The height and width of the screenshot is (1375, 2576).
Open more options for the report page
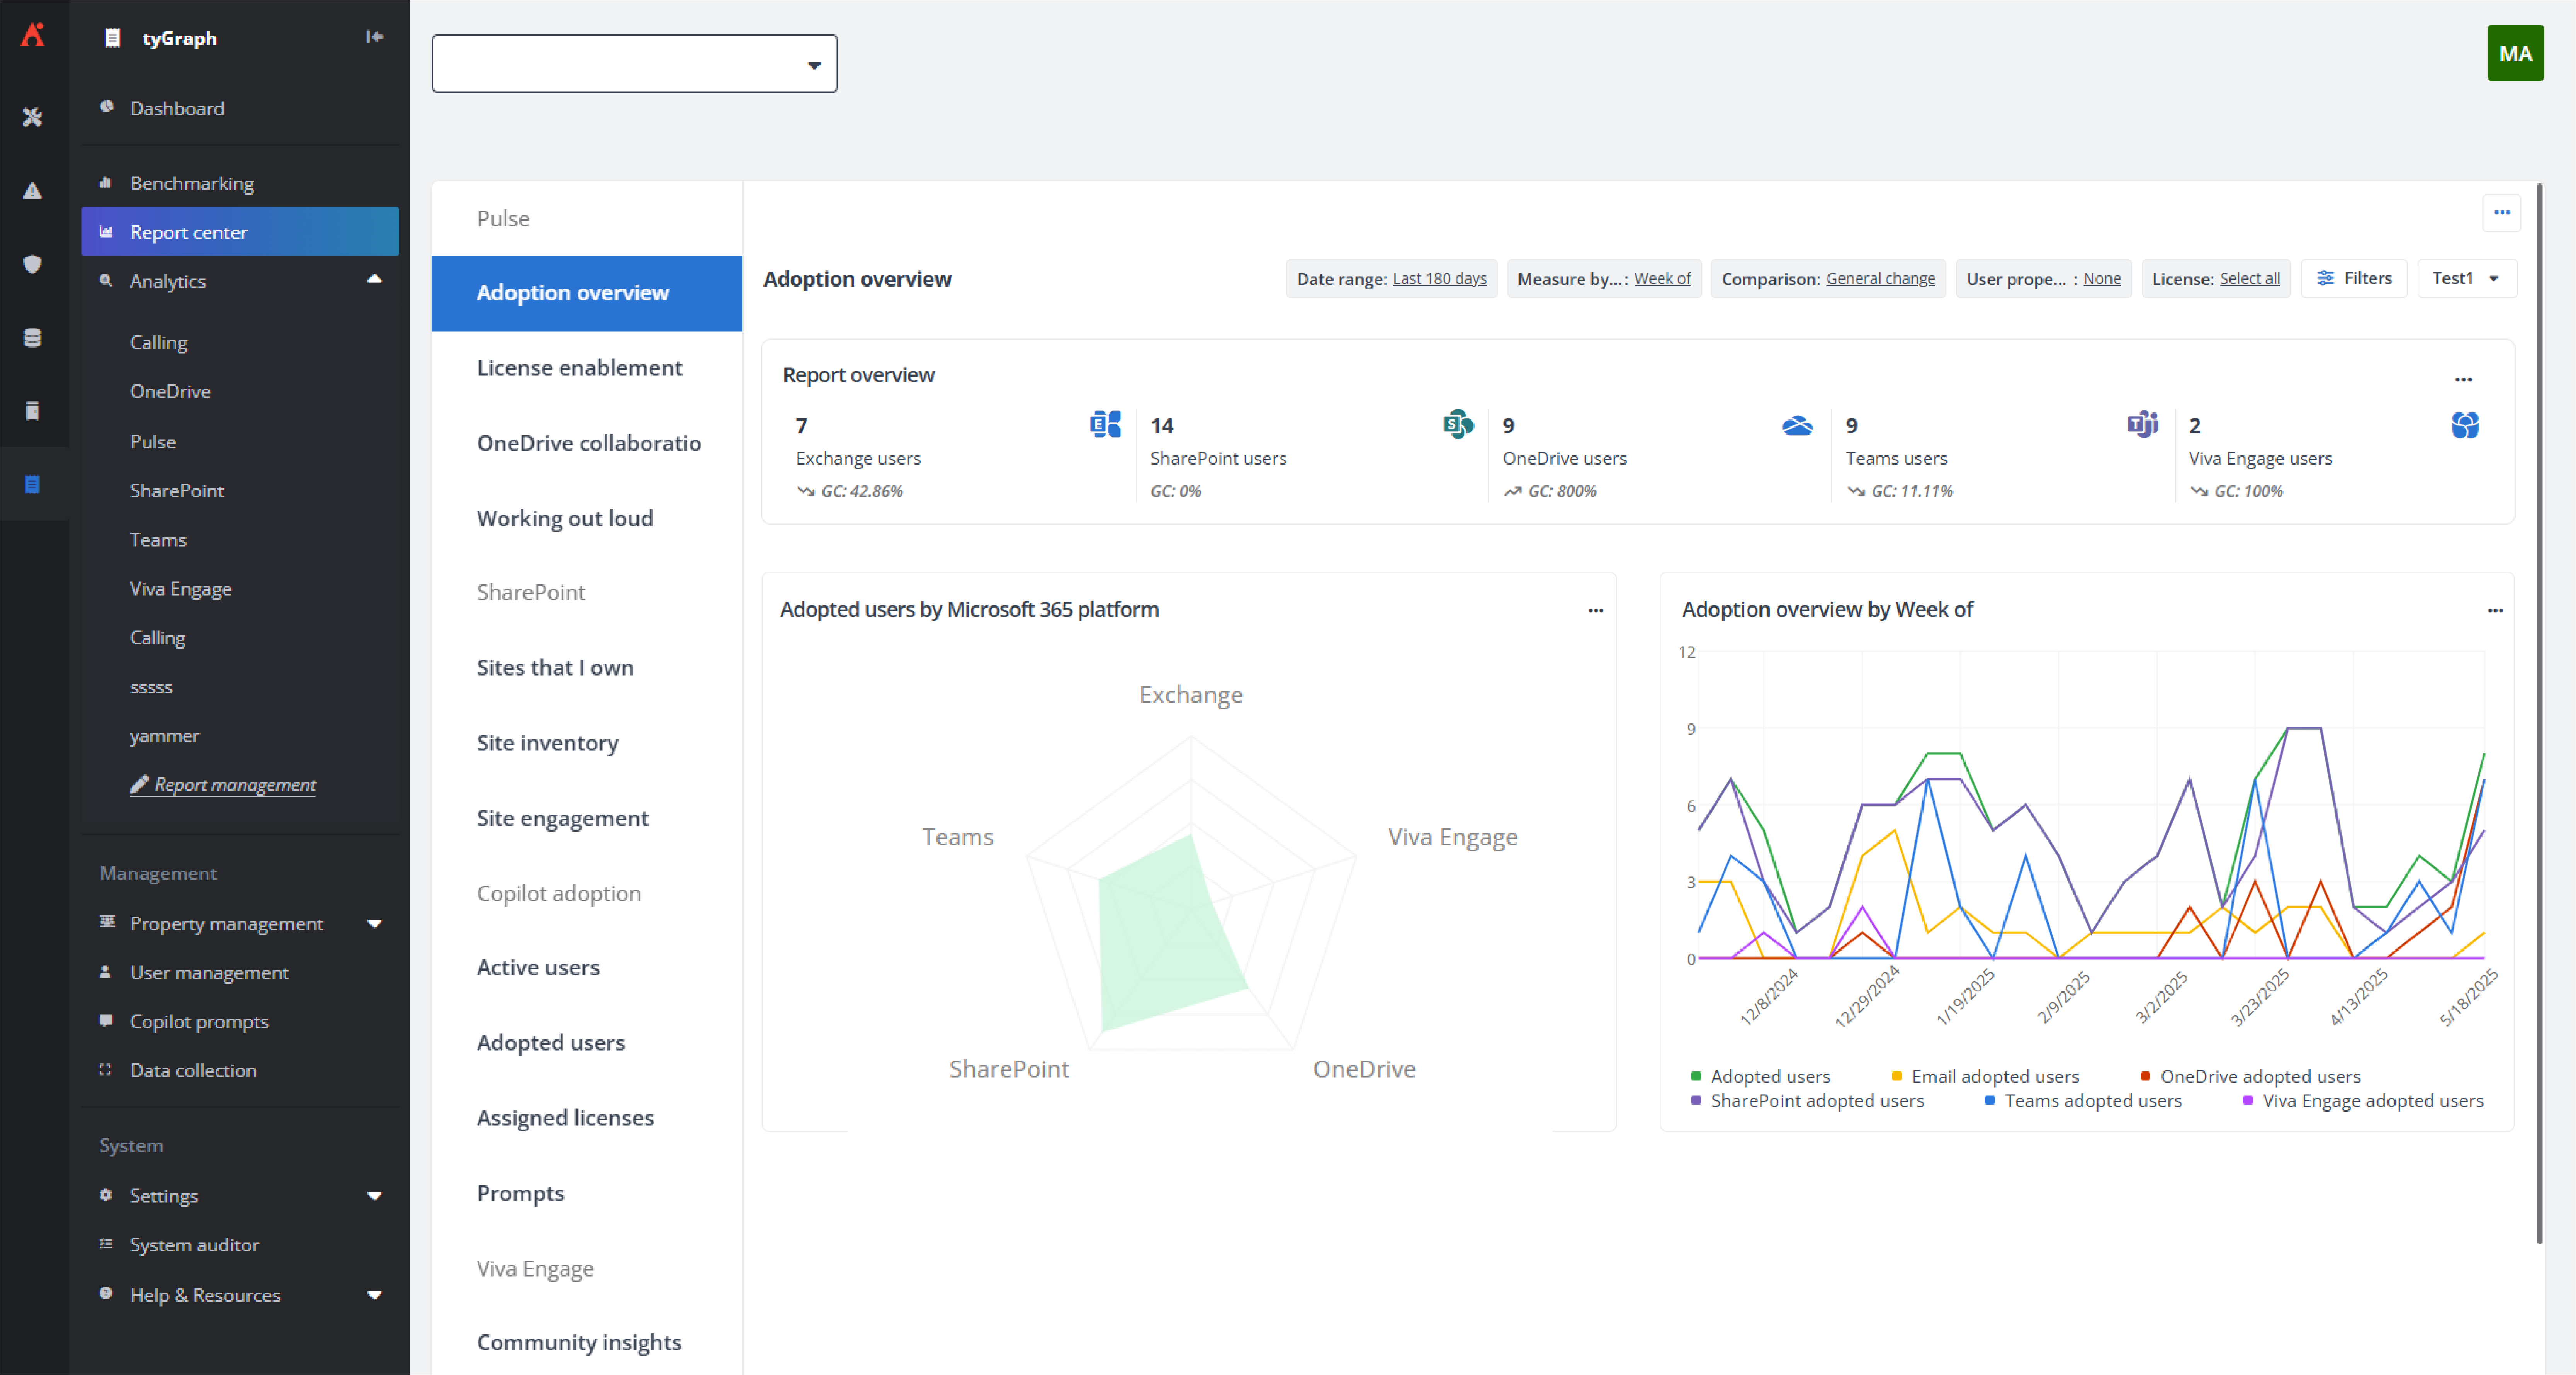pos(2502,213)
